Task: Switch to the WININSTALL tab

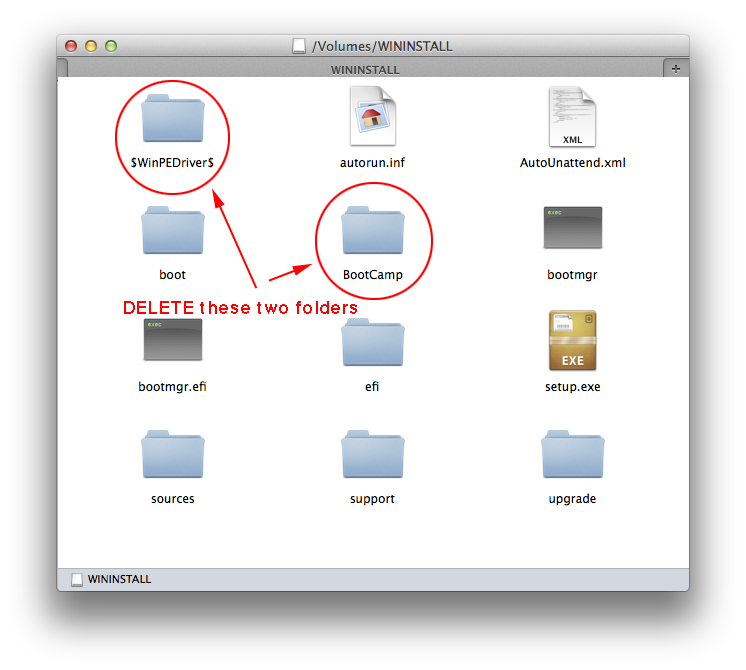Action: point(365,69)
